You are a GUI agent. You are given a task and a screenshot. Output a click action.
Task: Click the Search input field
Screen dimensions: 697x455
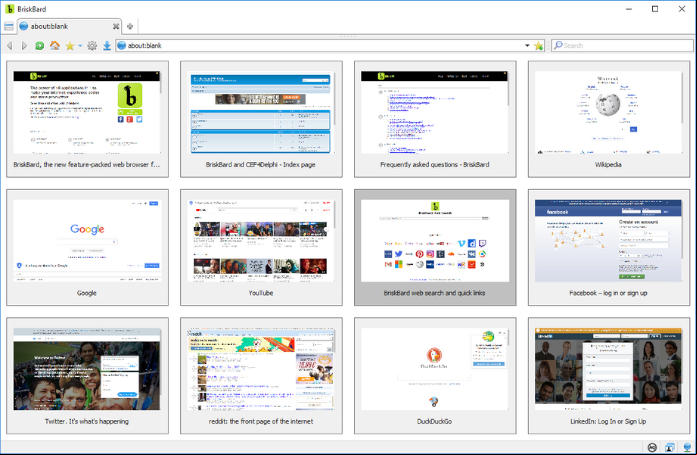[x=622, y=45]
